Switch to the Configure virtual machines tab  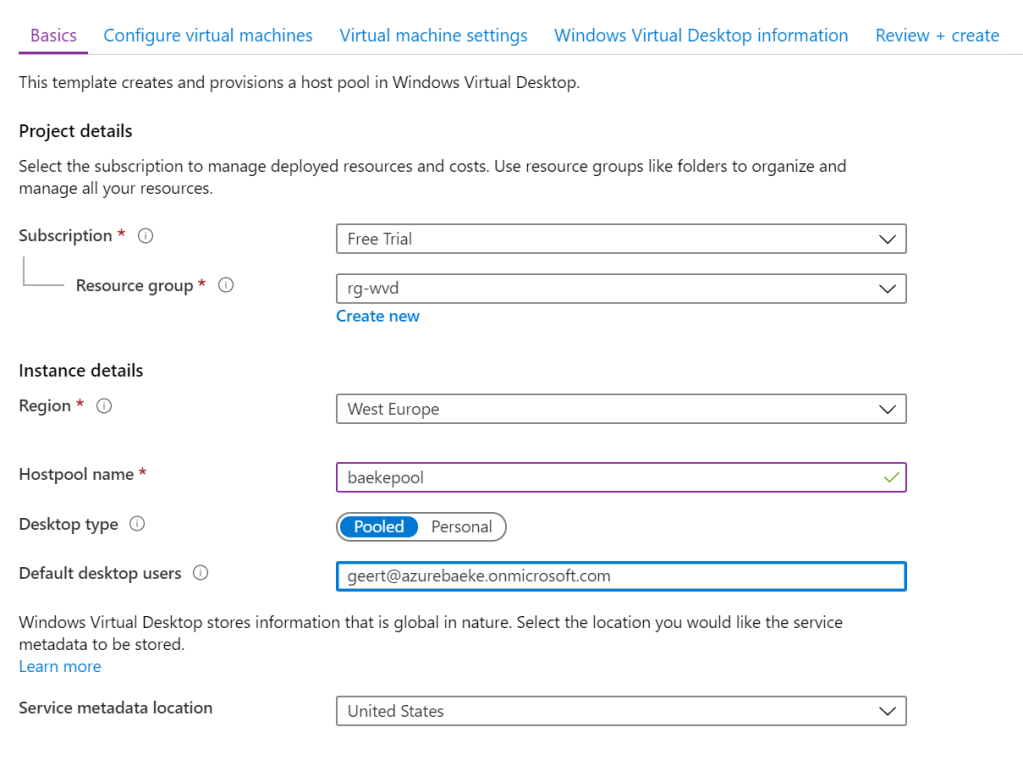[208, 35]
